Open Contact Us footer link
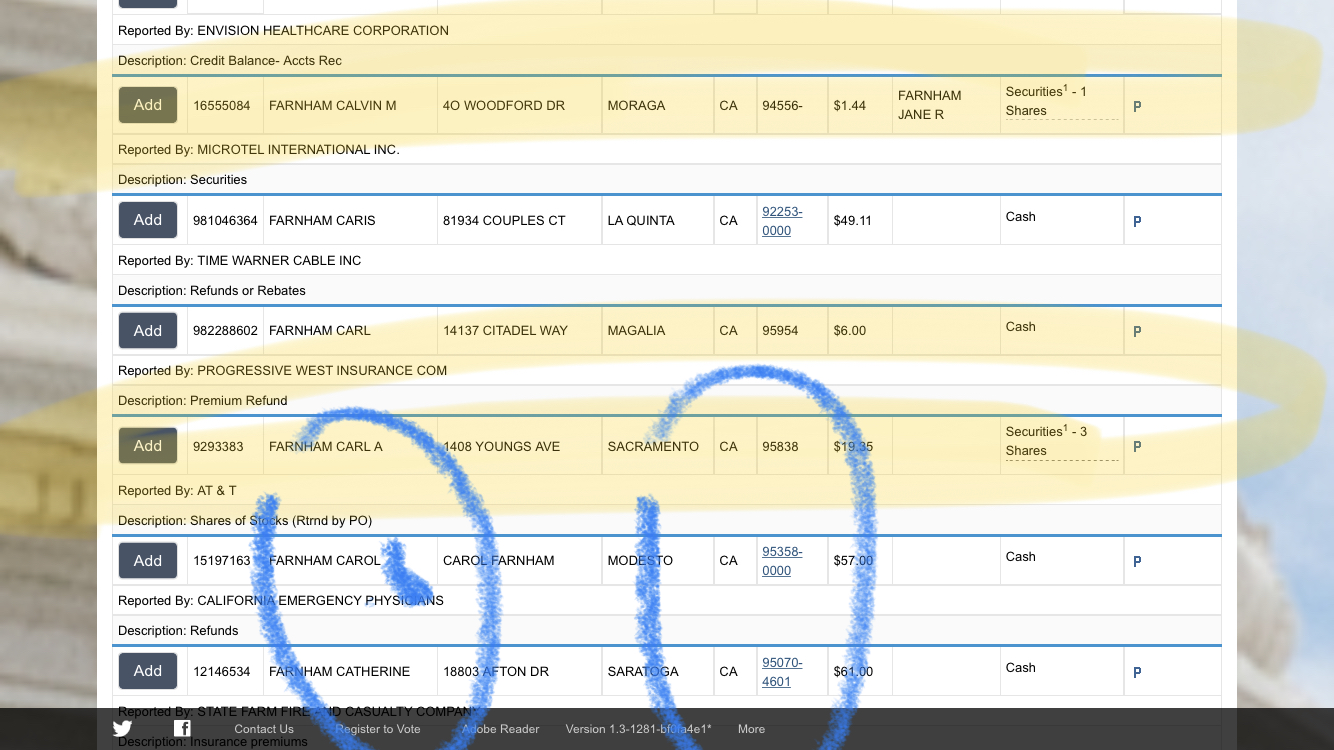This screenshot has height=750, width=1334. tap(264, 729)
